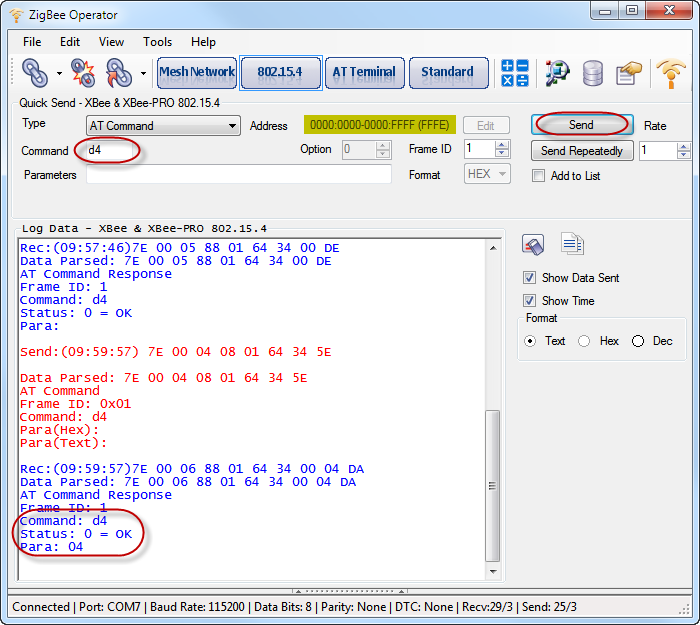This screenshot has width=700, height=625.
Task: Click the disconnect broken link icon
Action: [x=83, y=72]
